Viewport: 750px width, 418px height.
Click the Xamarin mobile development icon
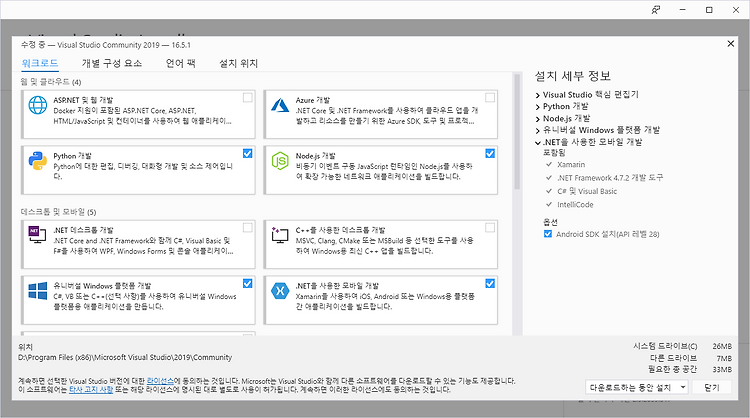coord(280,291)
